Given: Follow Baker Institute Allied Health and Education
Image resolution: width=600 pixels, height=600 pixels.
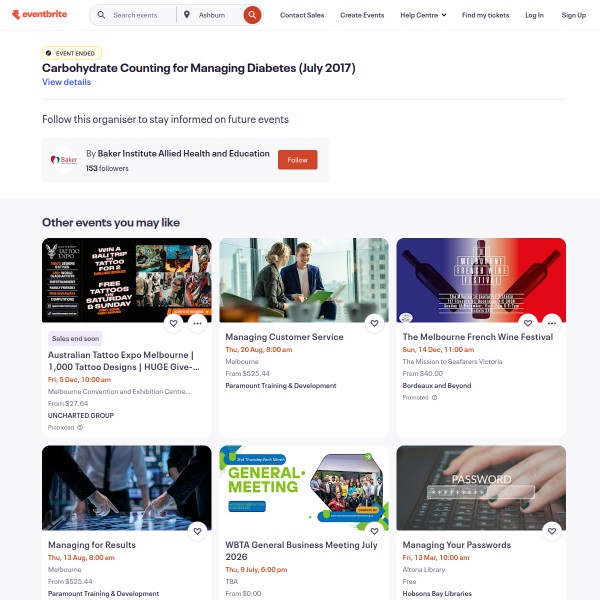Looking at the screenshot, I should point(297,160).
